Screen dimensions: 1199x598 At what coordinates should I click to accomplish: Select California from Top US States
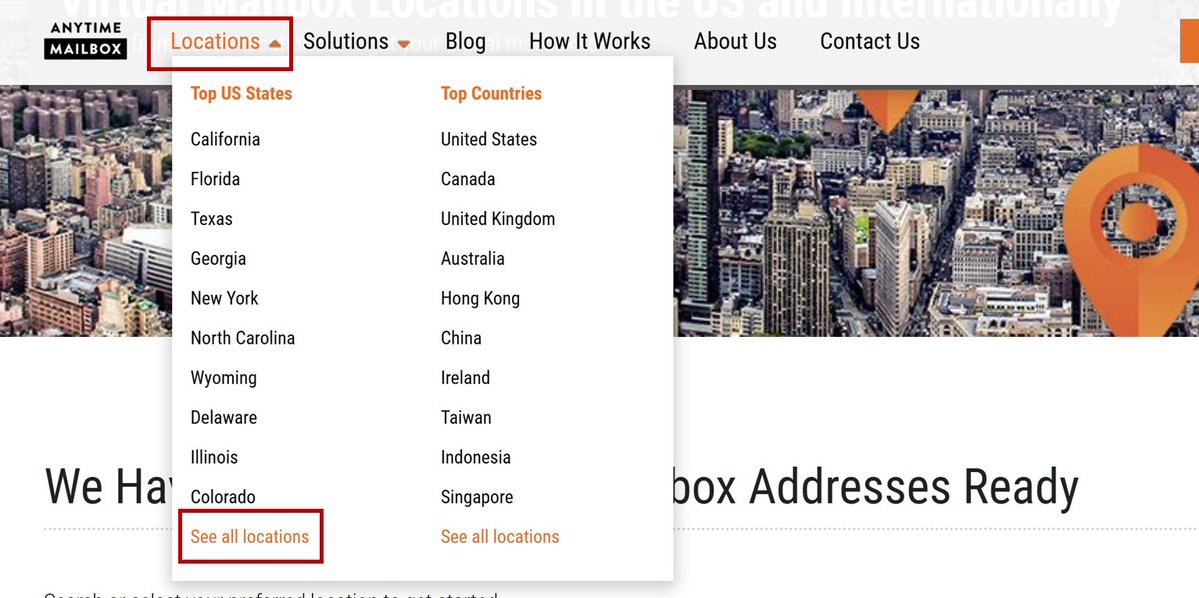click(225, 139)
